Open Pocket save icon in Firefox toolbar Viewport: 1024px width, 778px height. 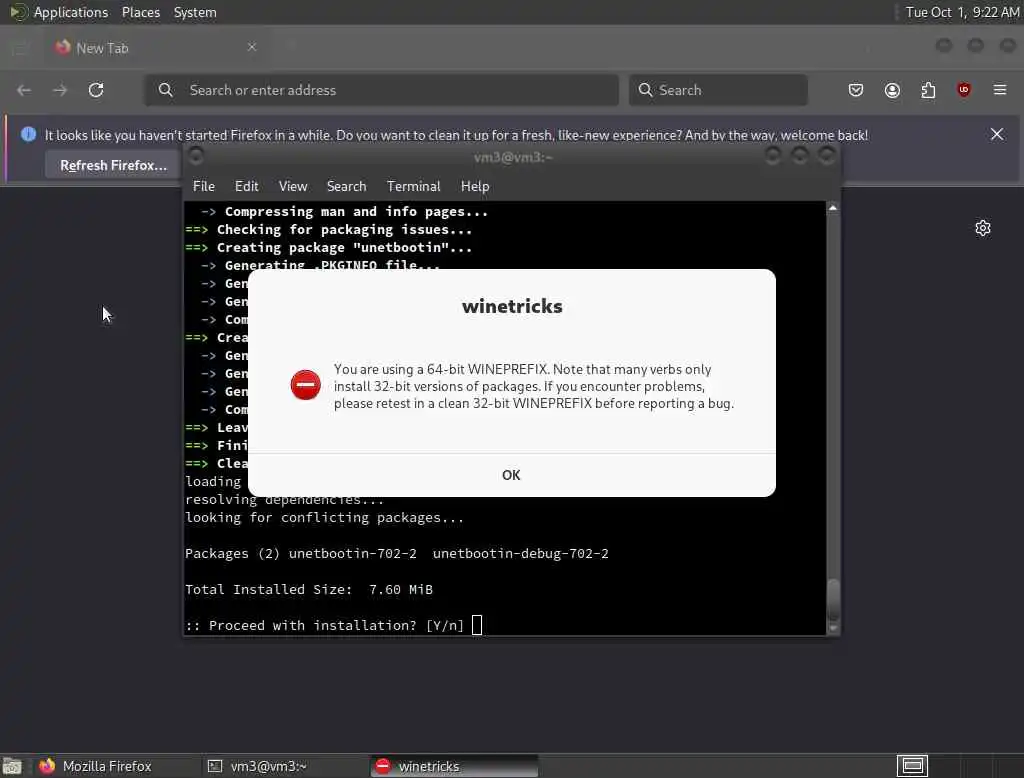point(856,90)
